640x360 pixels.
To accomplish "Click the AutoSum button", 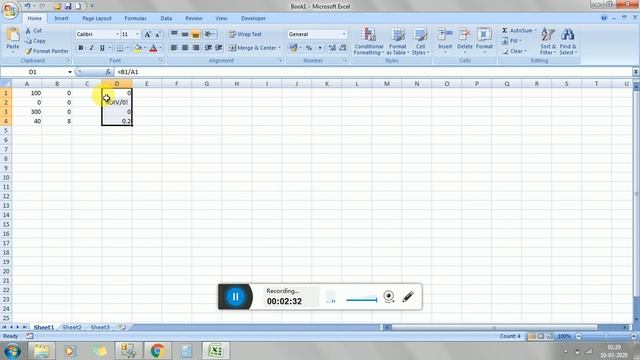I will click(x=517, y=31).
